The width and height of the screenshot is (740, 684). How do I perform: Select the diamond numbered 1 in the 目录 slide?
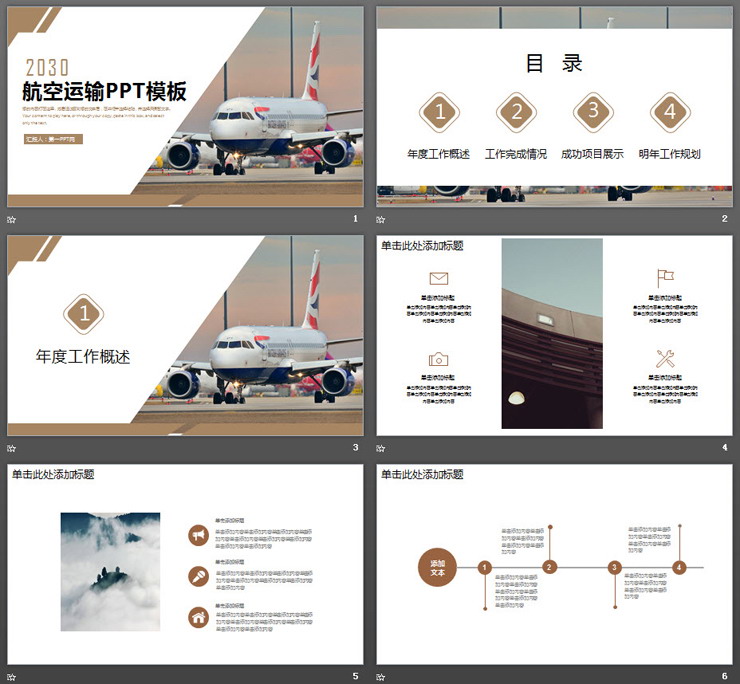tap(438, 112)
